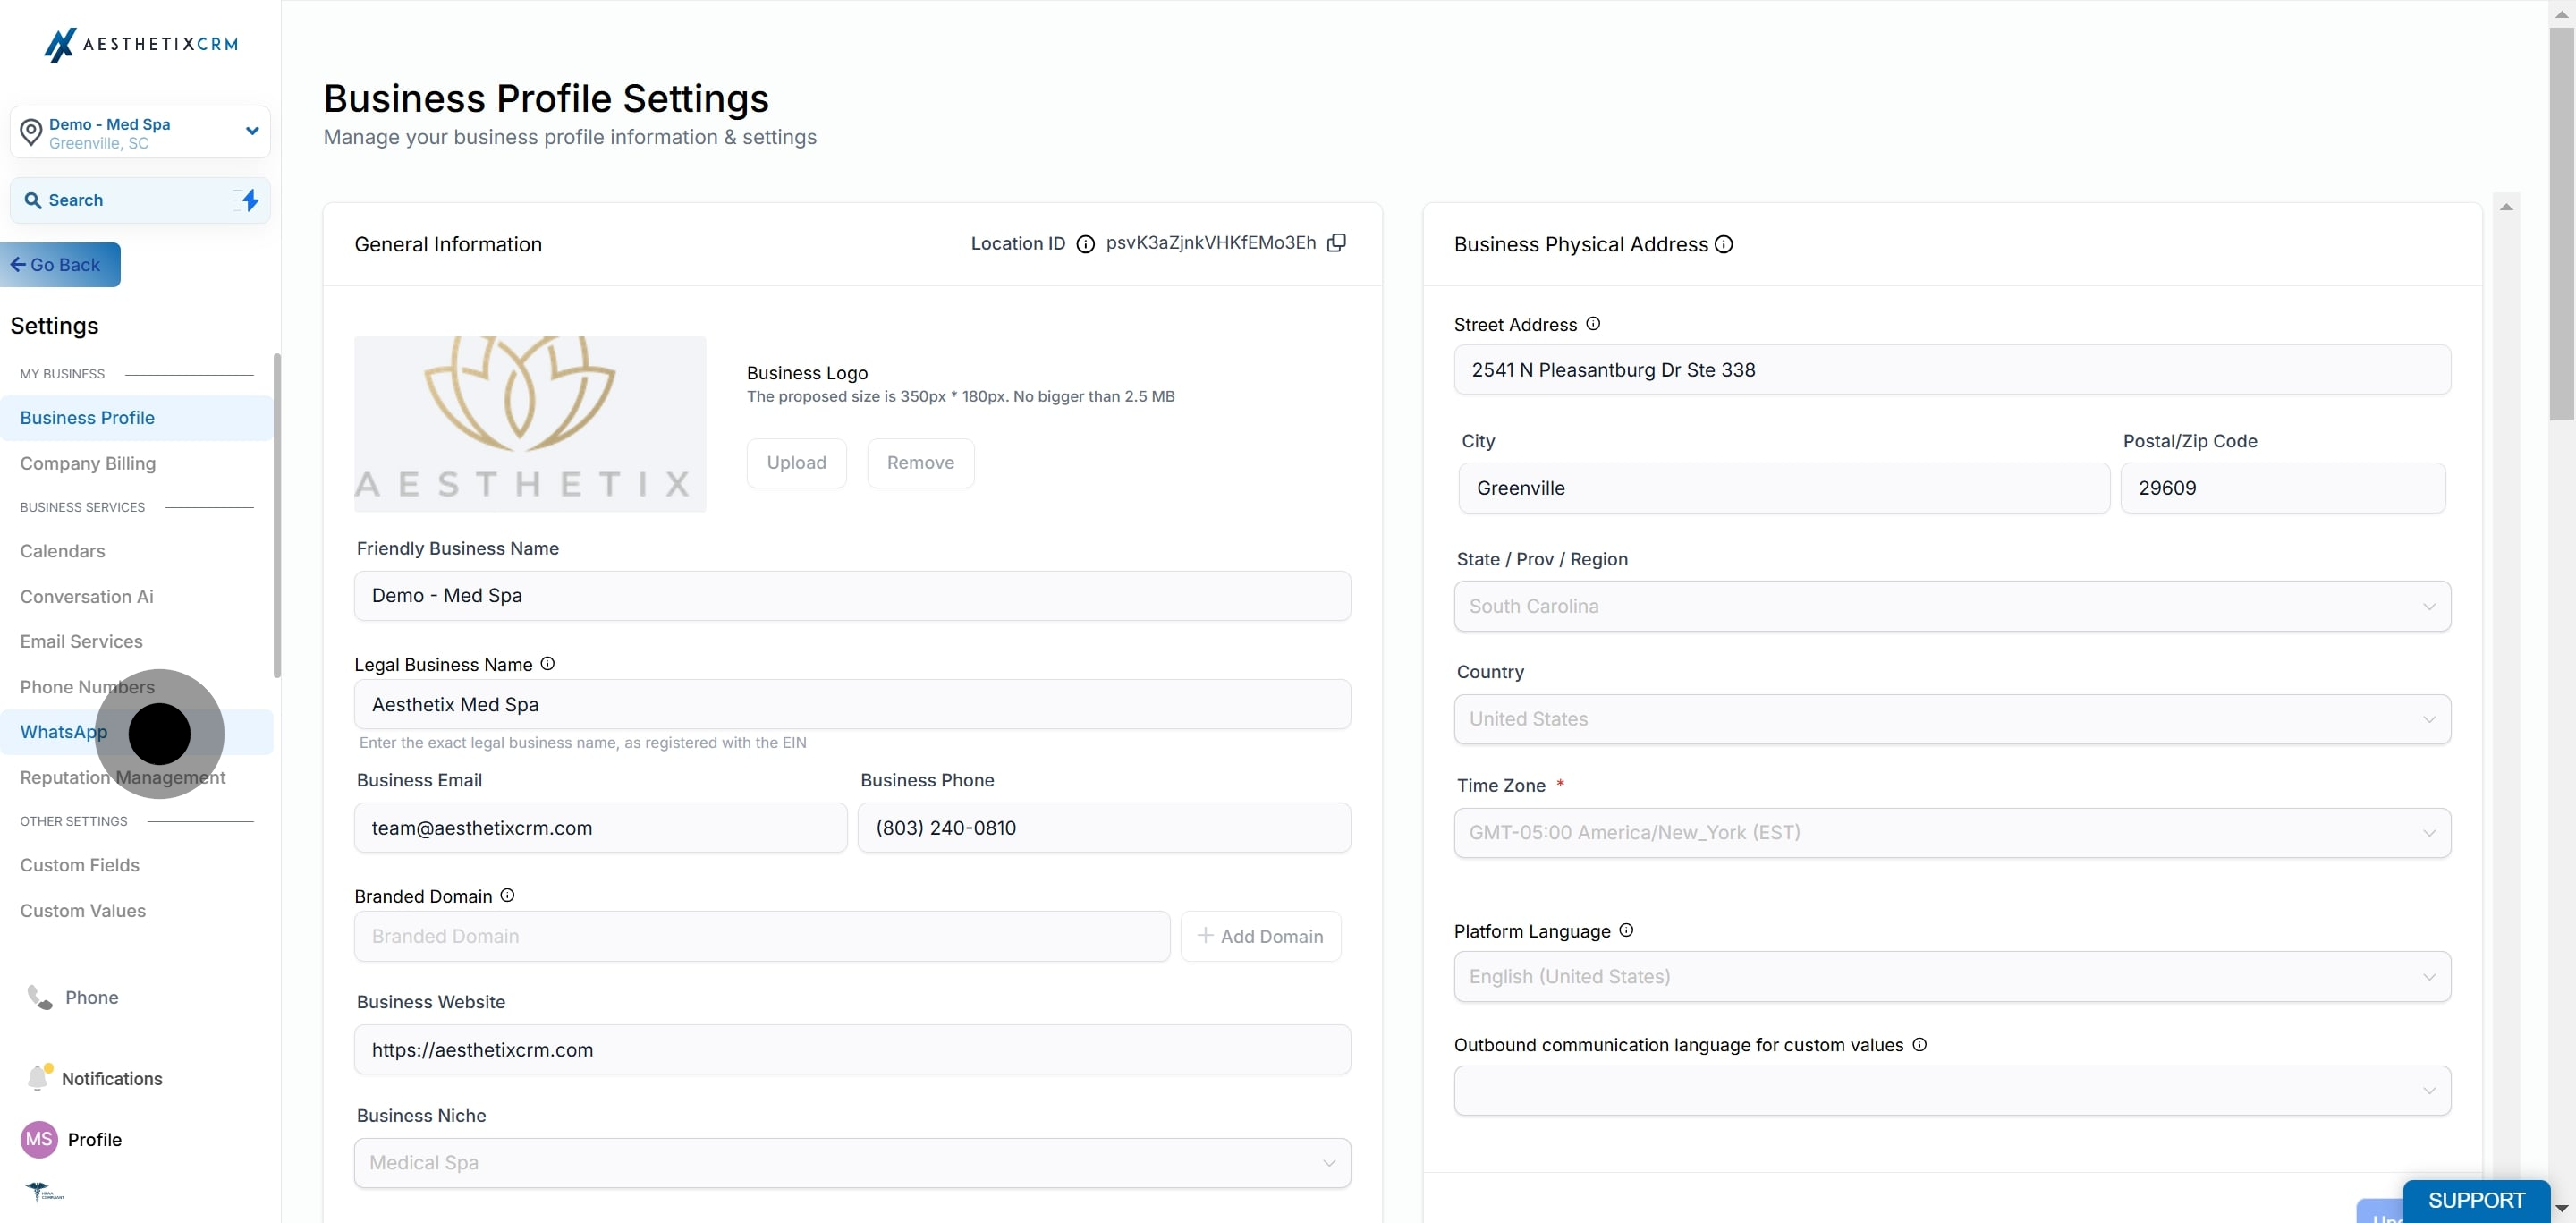Copy the Location ID to clipboard
Image resolution: width=2576 pixels, height=1223 pixels.
click(x=1336, y=243)
